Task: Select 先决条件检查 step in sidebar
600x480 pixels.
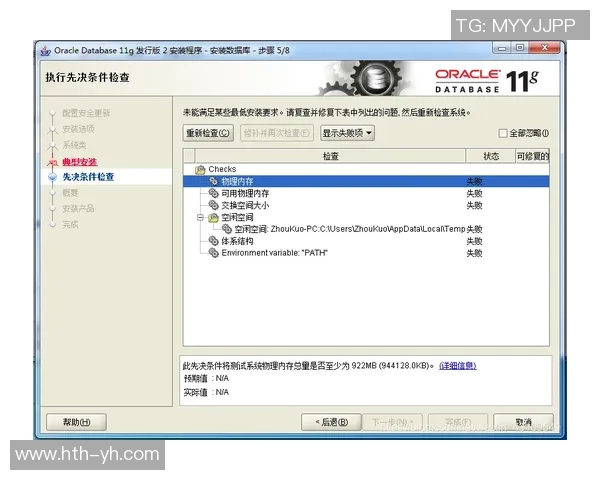Action: [x=88, y=177]
